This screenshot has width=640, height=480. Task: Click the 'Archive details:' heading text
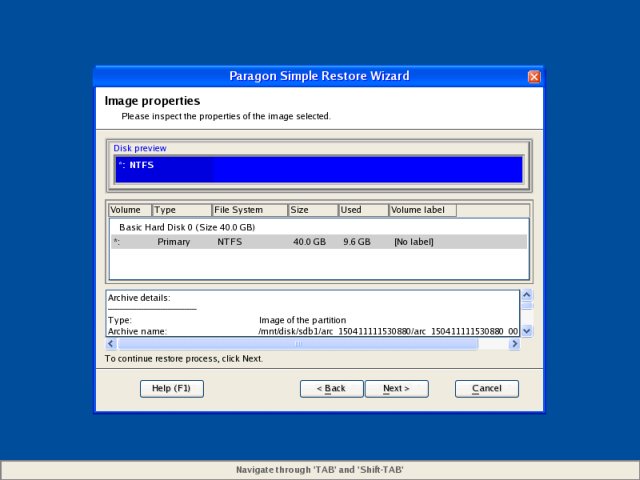pos(139,298)
